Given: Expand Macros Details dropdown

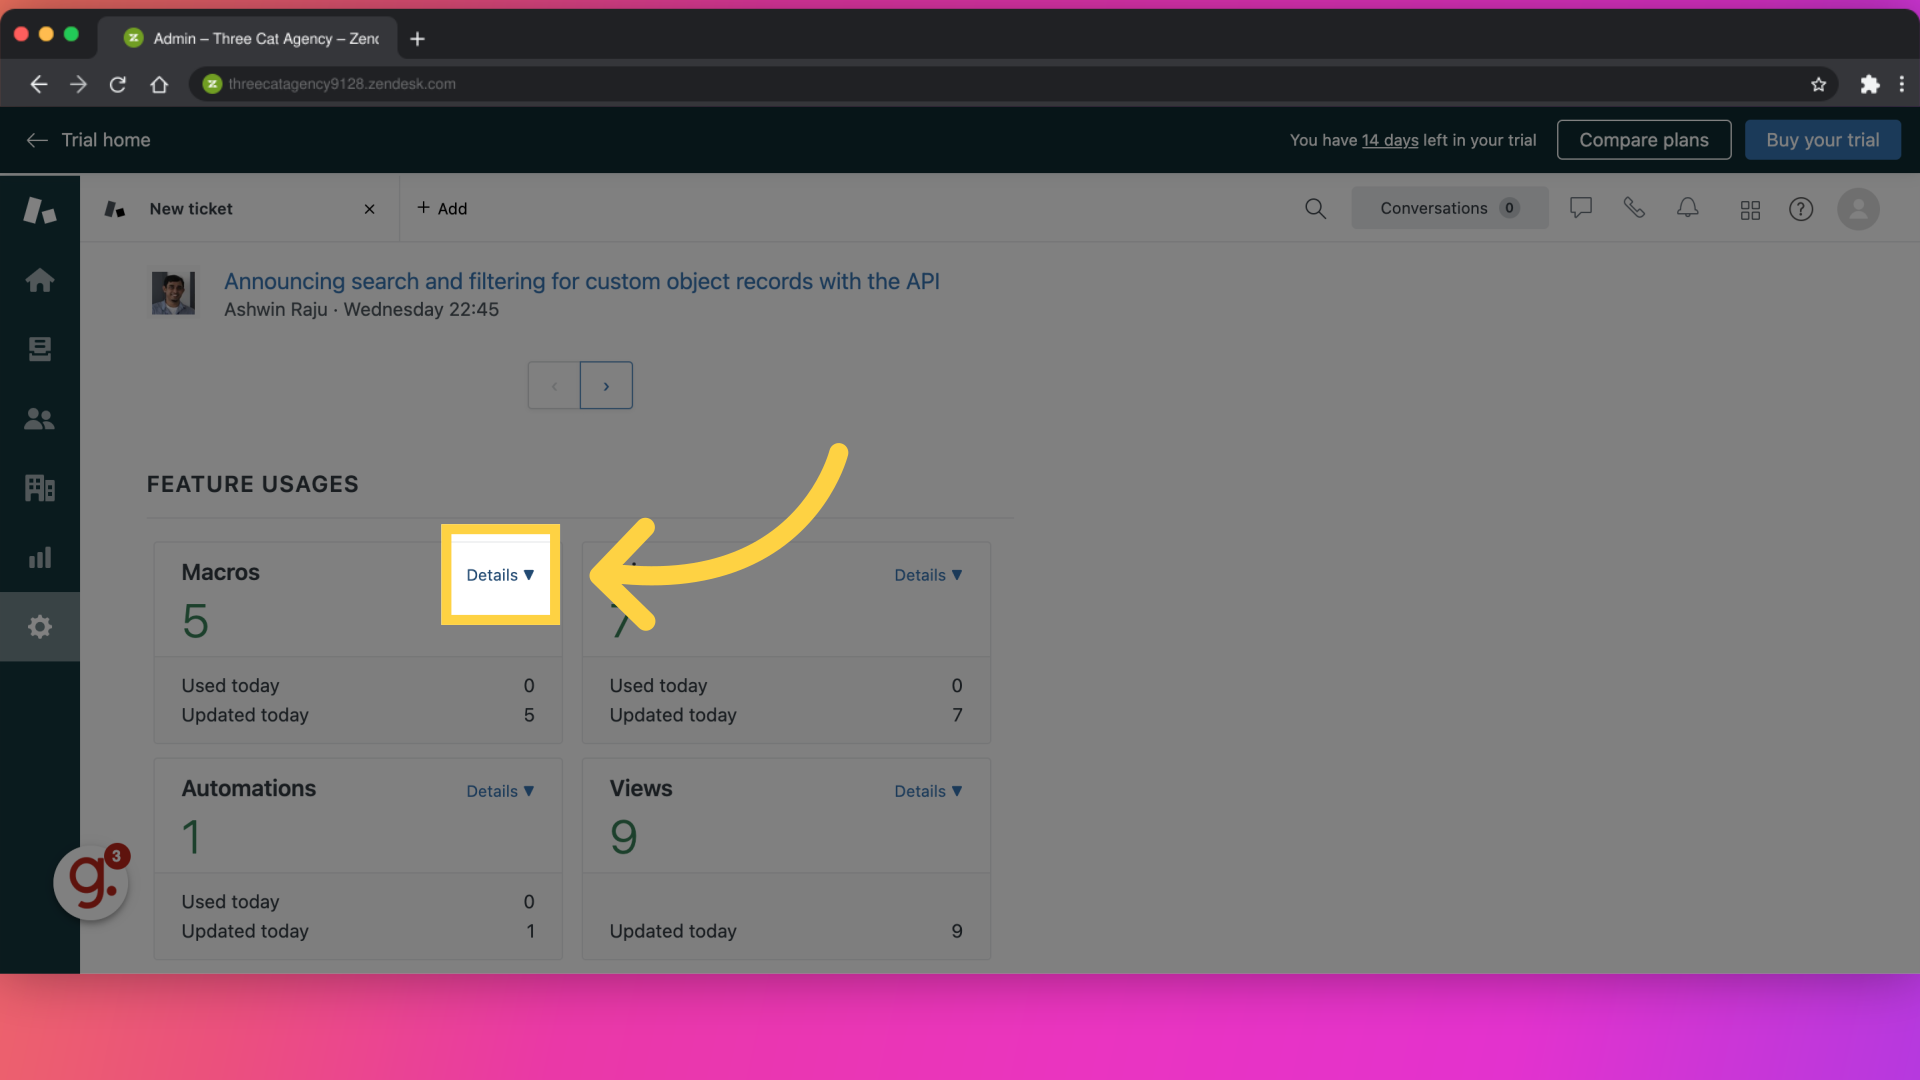Looking at the screenshot, I should click(x=500, y=575).
